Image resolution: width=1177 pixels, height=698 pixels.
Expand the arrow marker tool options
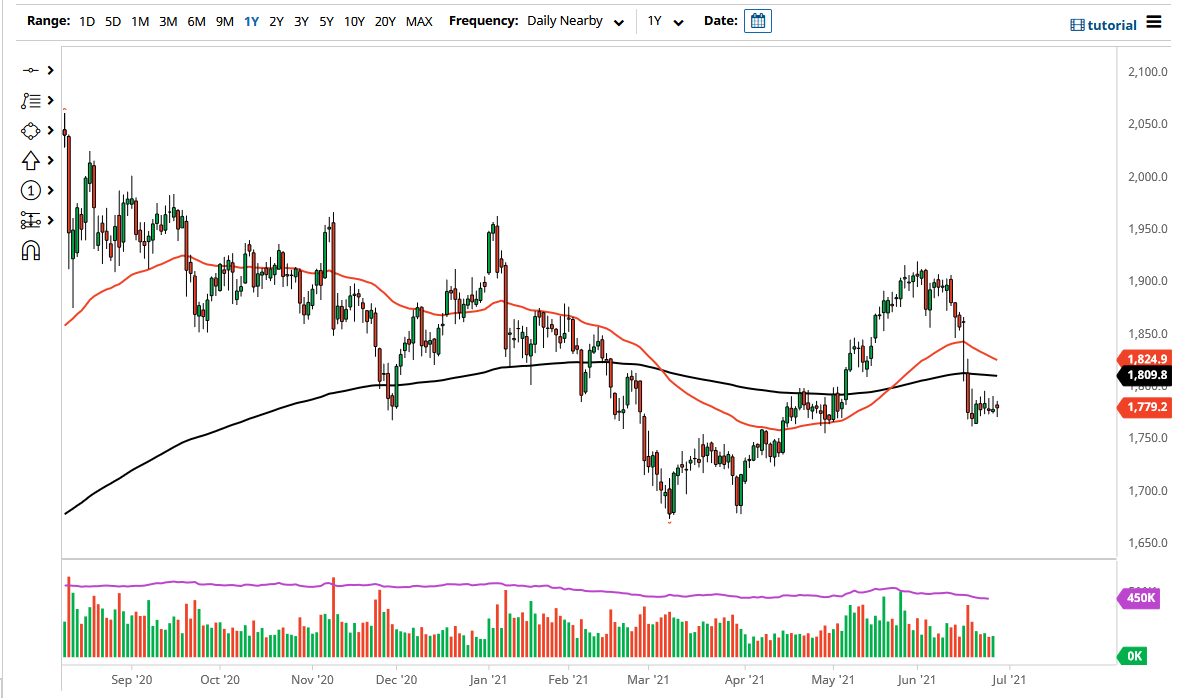(x=50, y=160)
